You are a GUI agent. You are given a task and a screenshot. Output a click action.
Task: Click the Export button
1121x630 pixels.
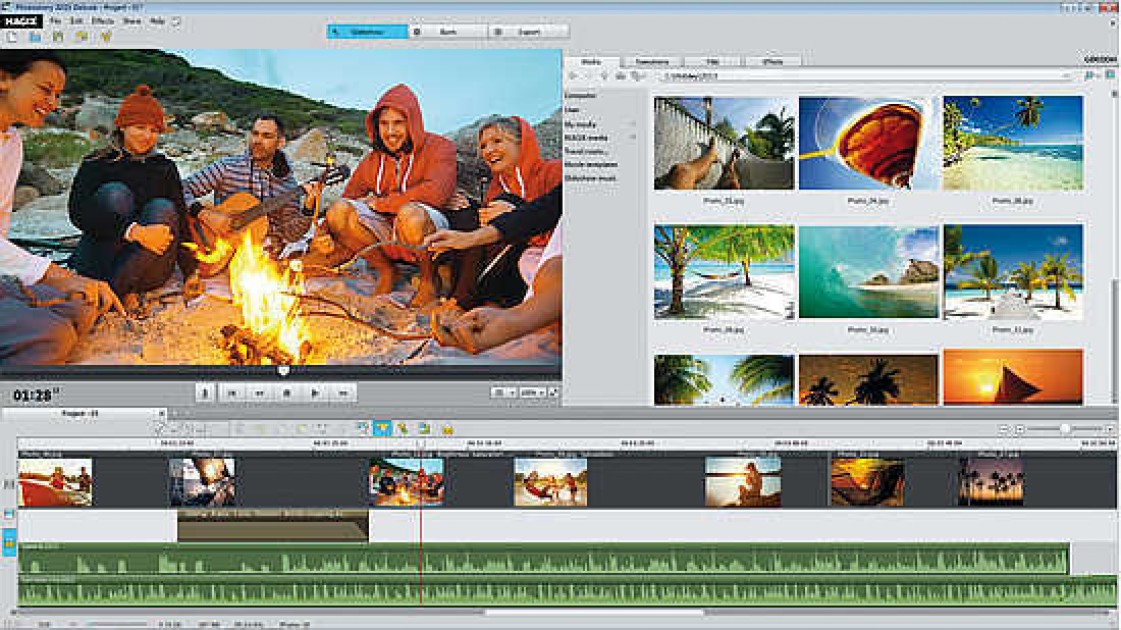(x=529, y=32)
